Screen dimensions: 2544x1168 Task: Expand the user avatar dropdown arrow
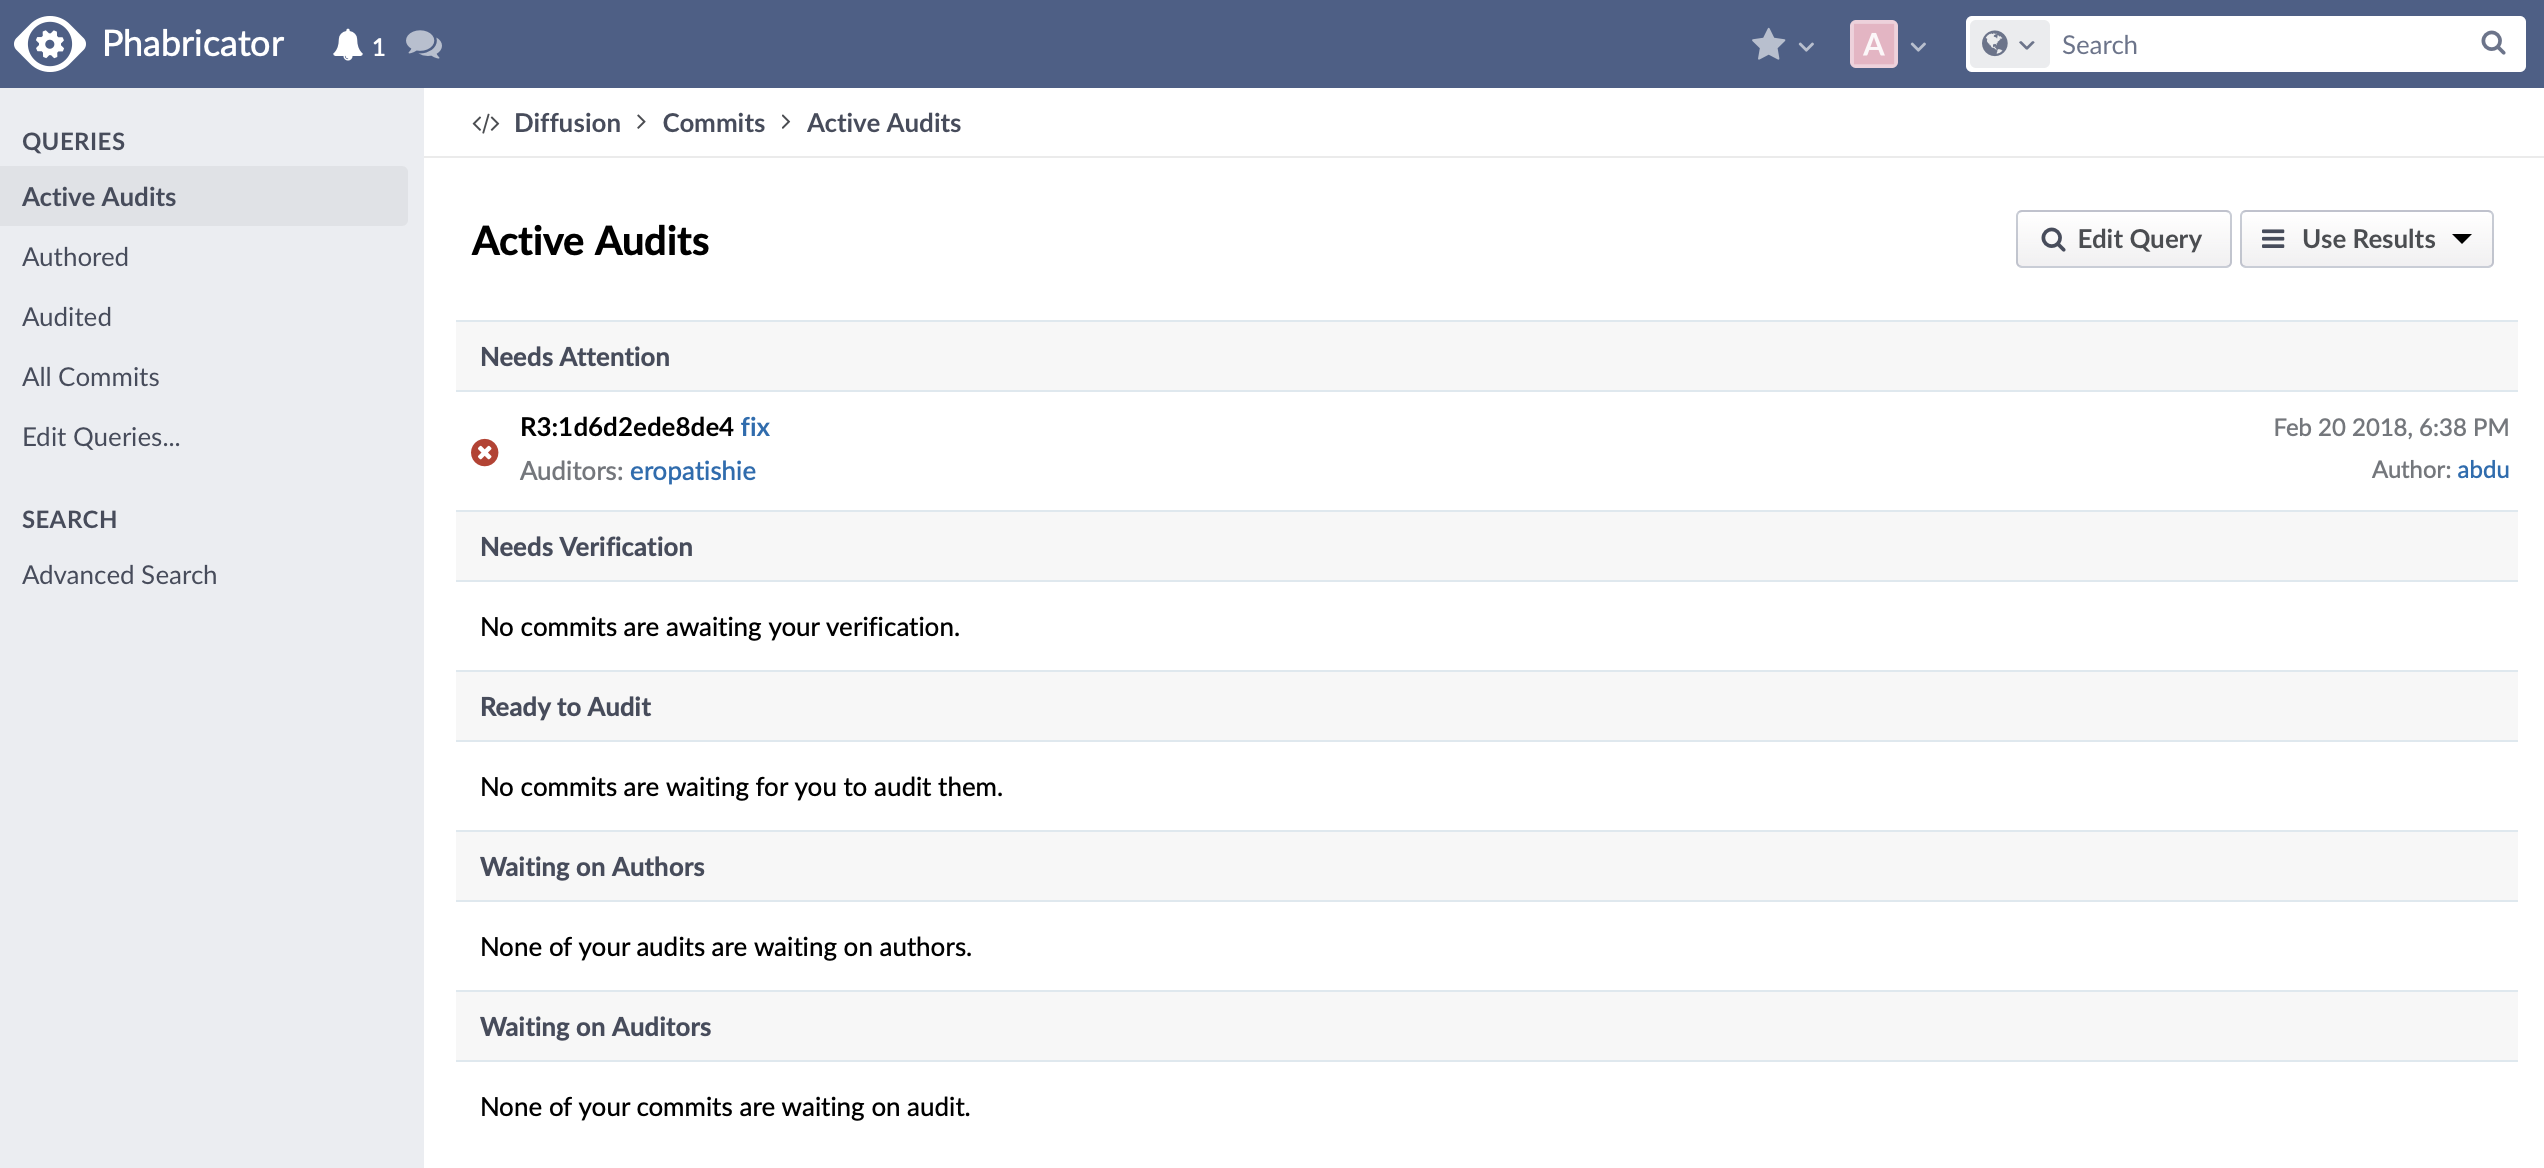(x=1921, y=44)
